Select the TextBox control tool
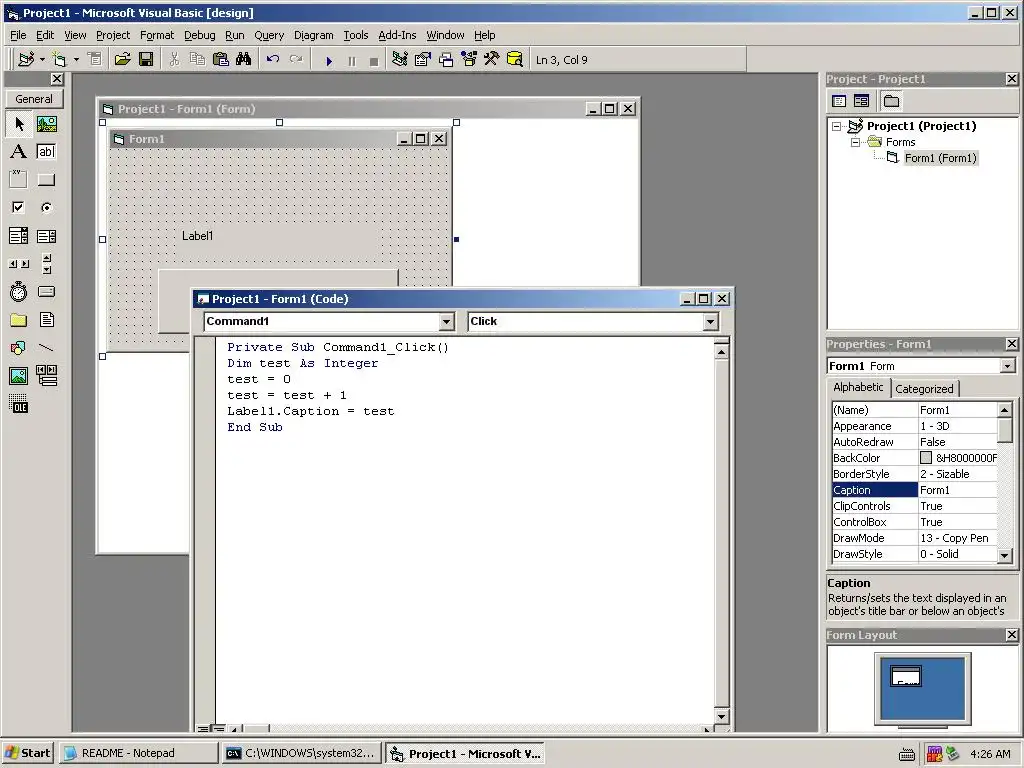Image resolution: width=1024 pixels, height=768 pixels. [x=46, y=152]
